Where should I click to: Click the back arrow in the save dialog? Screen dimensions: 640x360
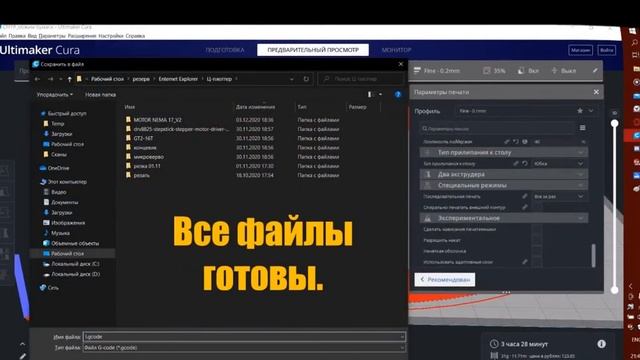[38, 79]
